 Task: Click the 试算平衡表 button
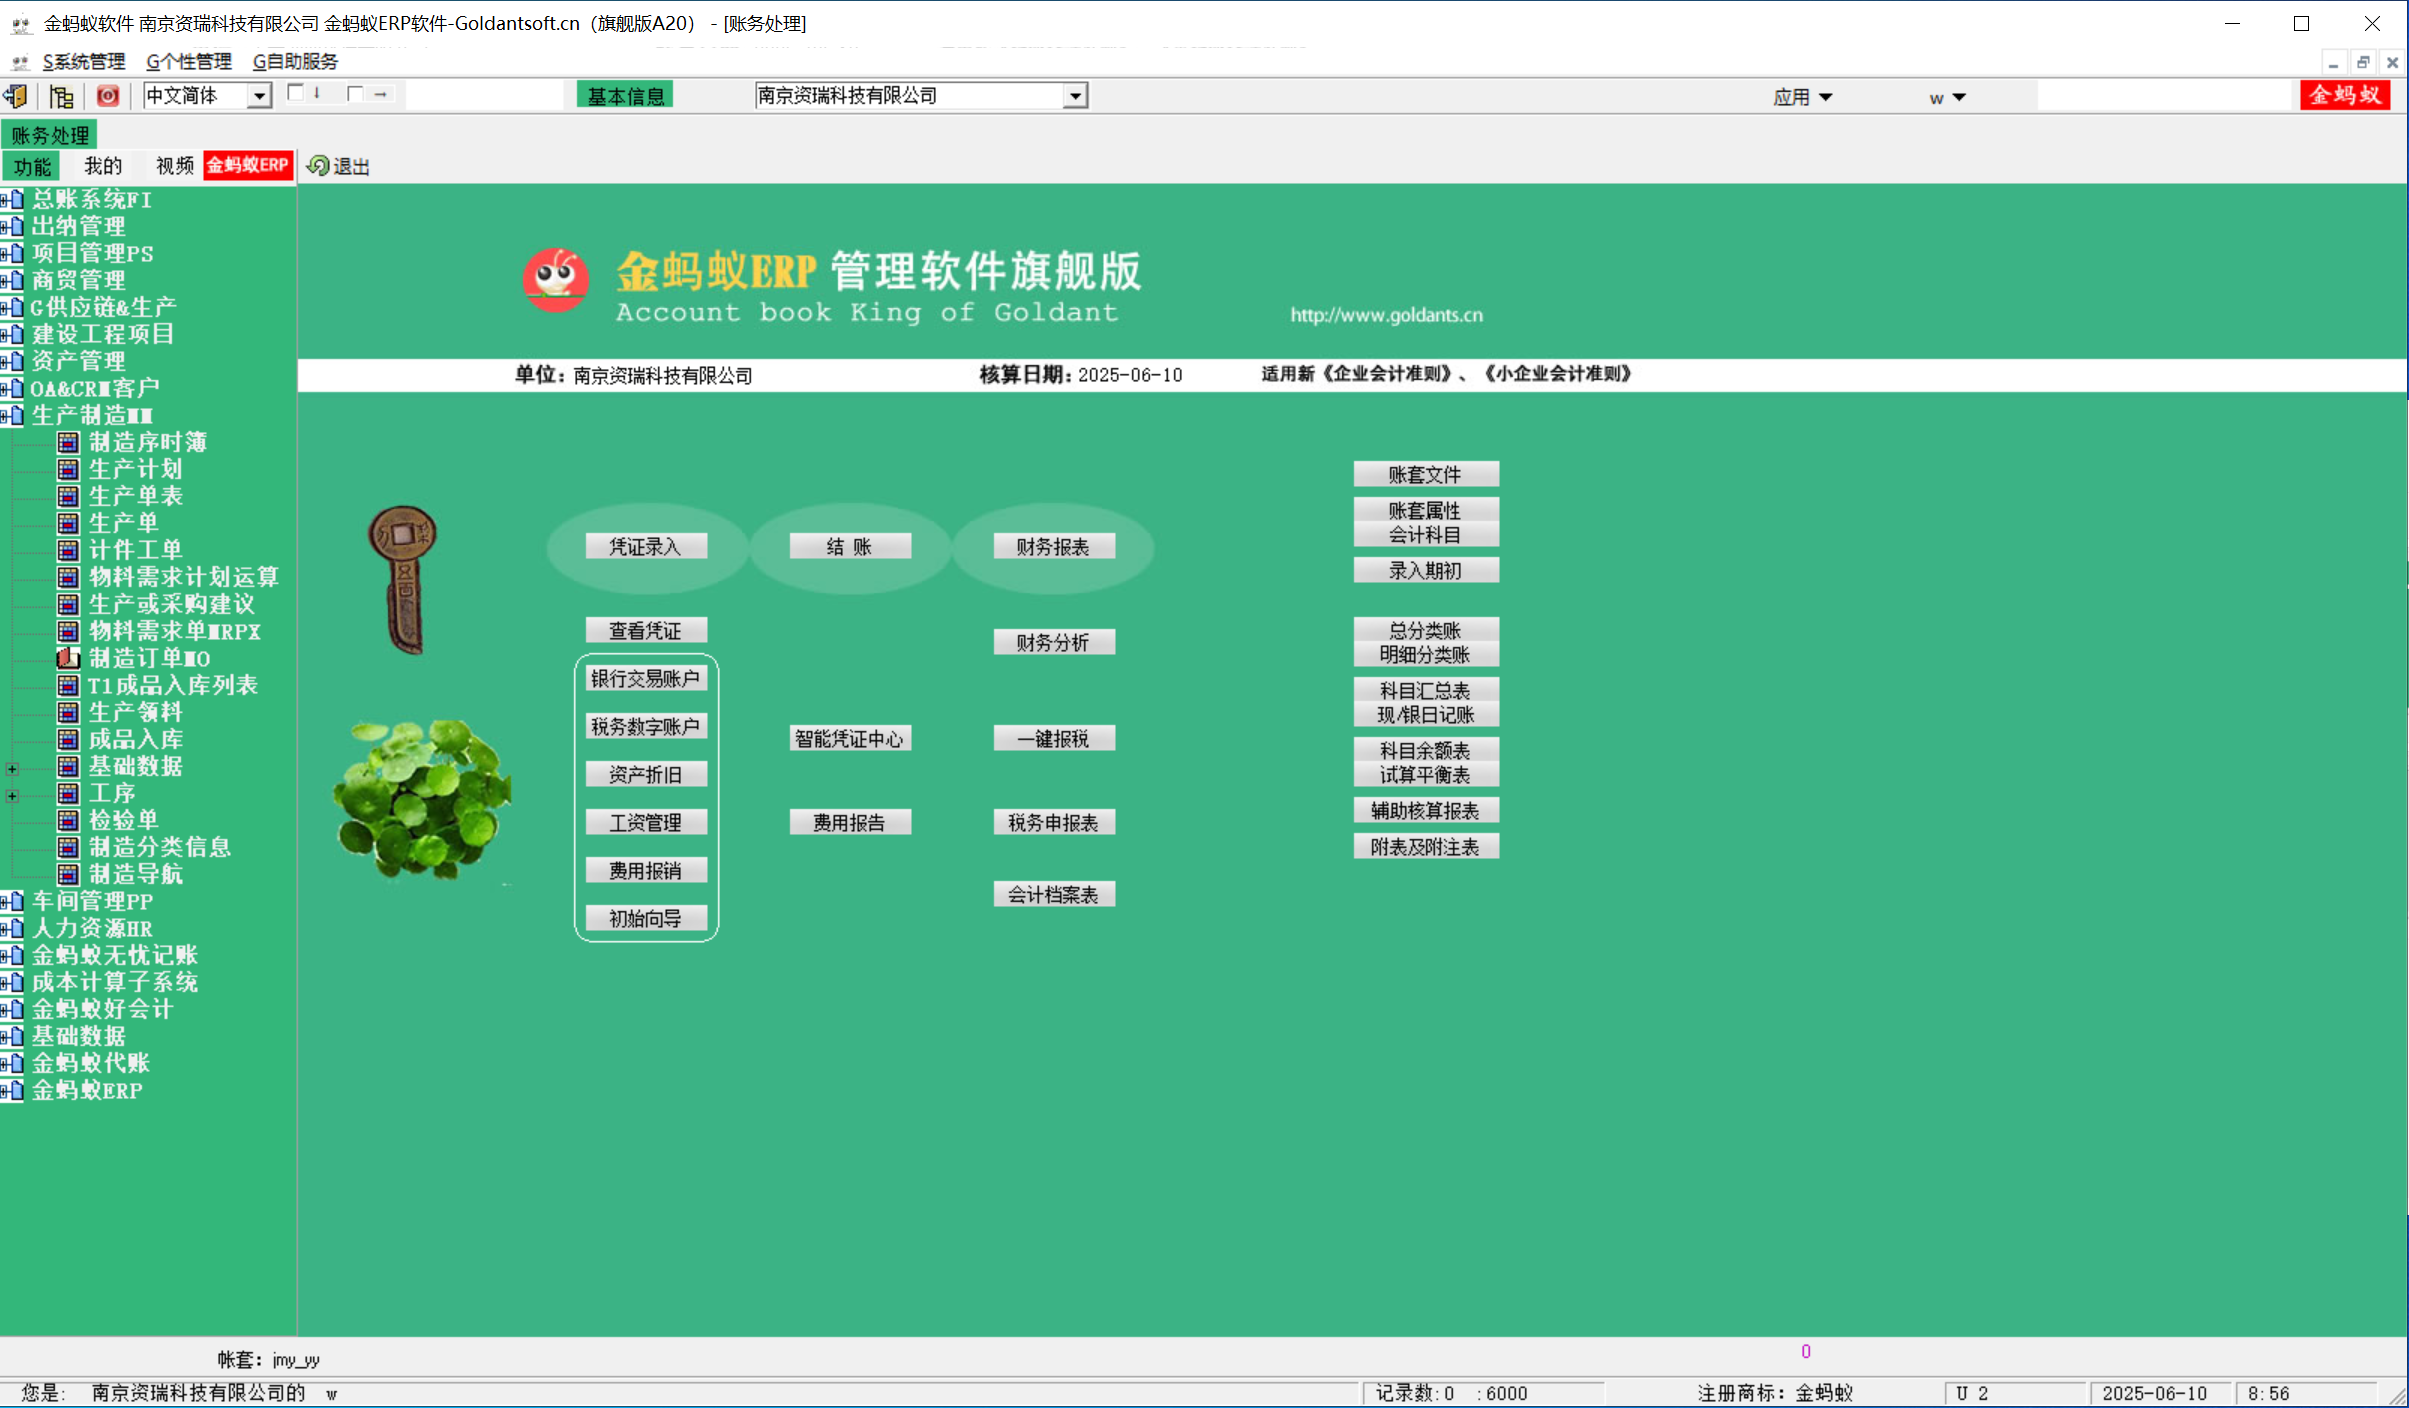coord(1426,775)
